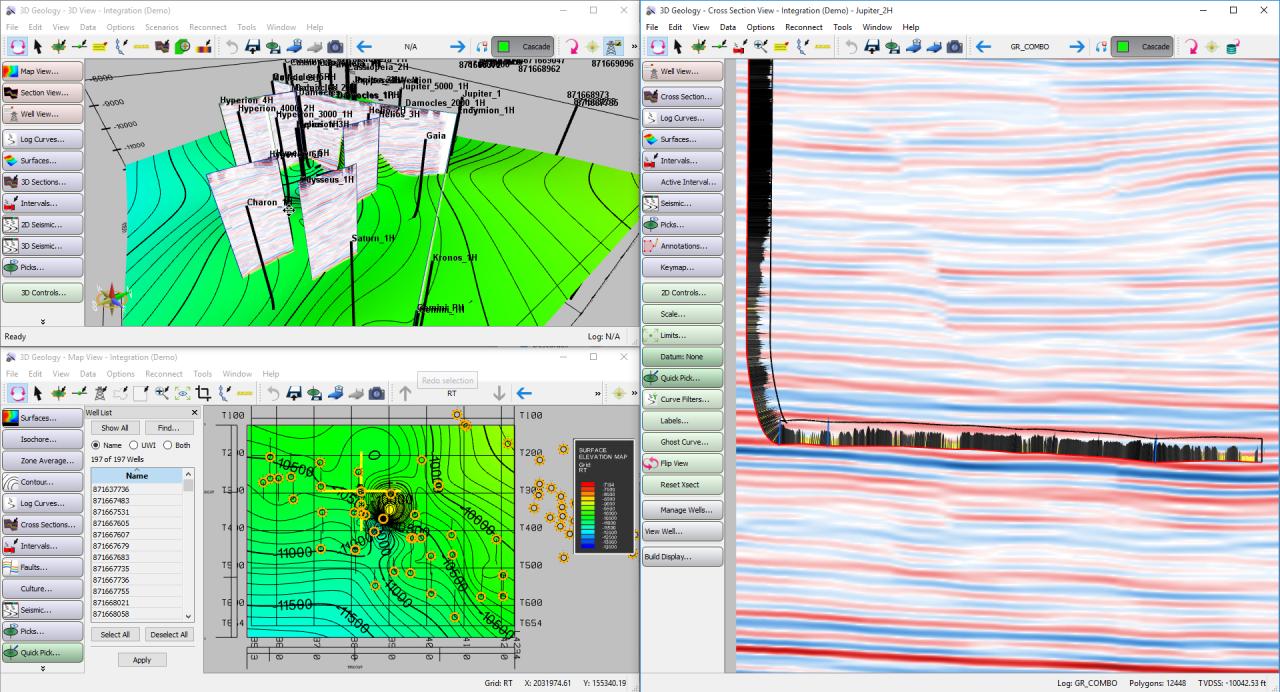
Task: Toggle Cascade button in 3D View toolbar
Action: pyautogui.click(x=524, y=47)
